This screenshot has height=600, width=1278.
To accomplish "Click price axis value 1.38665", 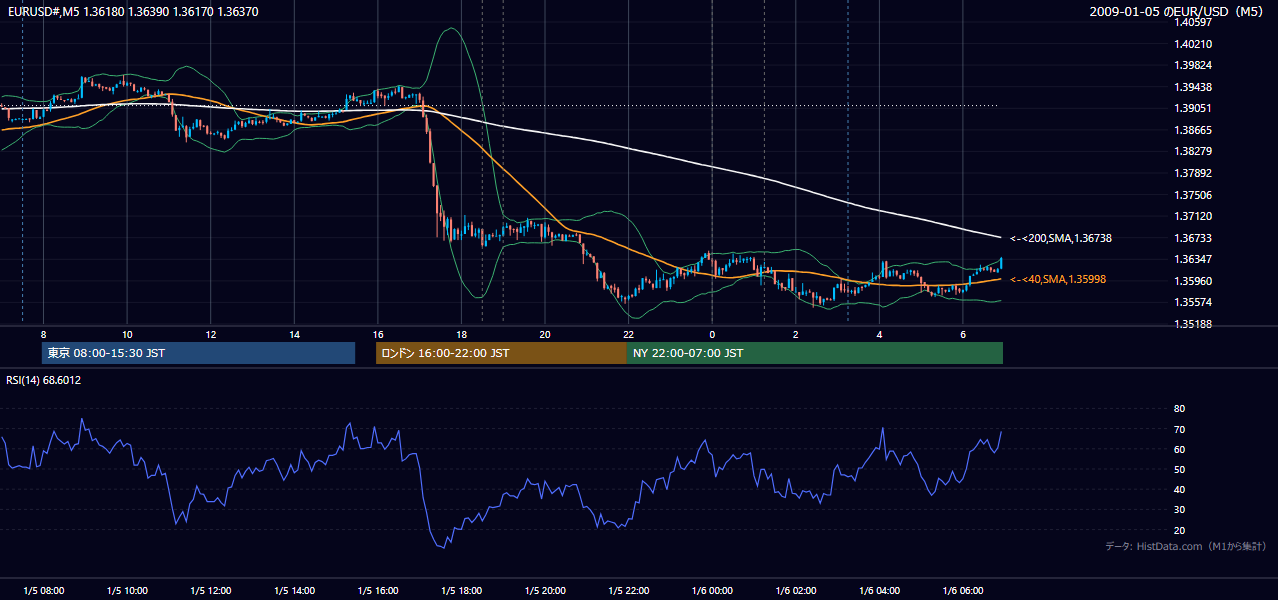I will click(x=1193, y=130).
